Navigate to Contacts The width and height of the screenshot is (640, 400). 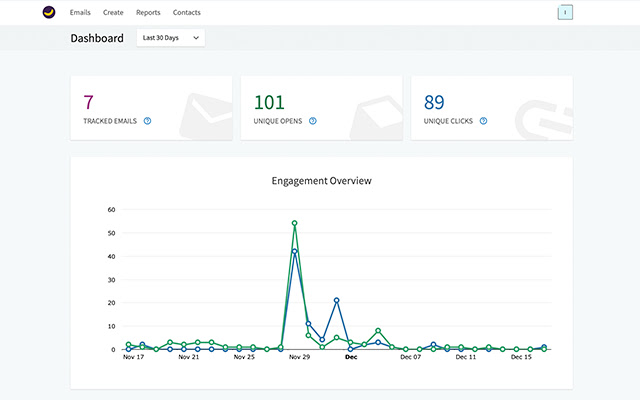tap(186, 13)
